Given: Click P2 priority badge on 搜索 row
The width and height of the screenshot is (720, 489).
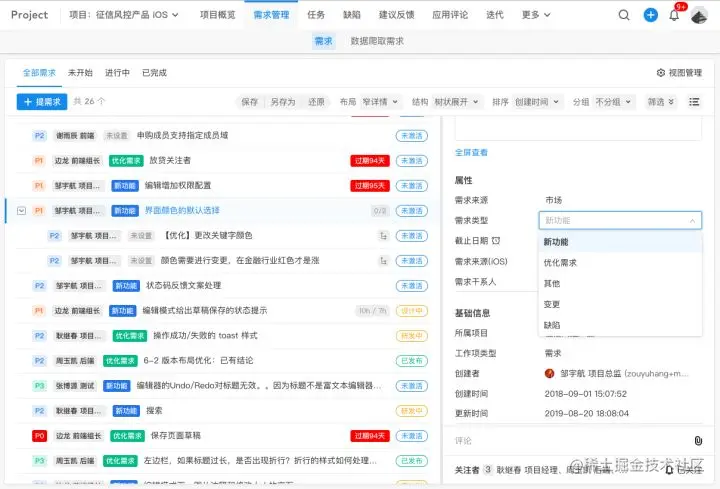Looking at the screenshot, I should [x=39, y=410].
